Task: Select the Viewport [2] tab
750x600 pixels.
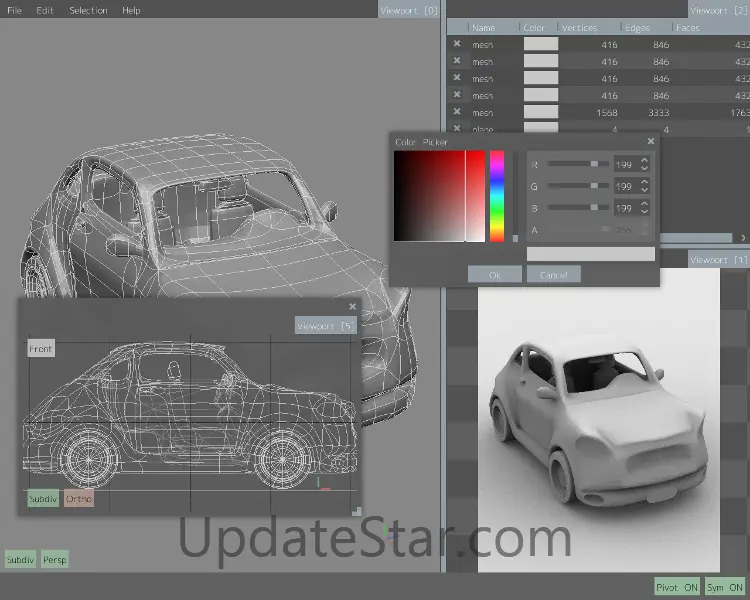Action: (x=719, y=10)
